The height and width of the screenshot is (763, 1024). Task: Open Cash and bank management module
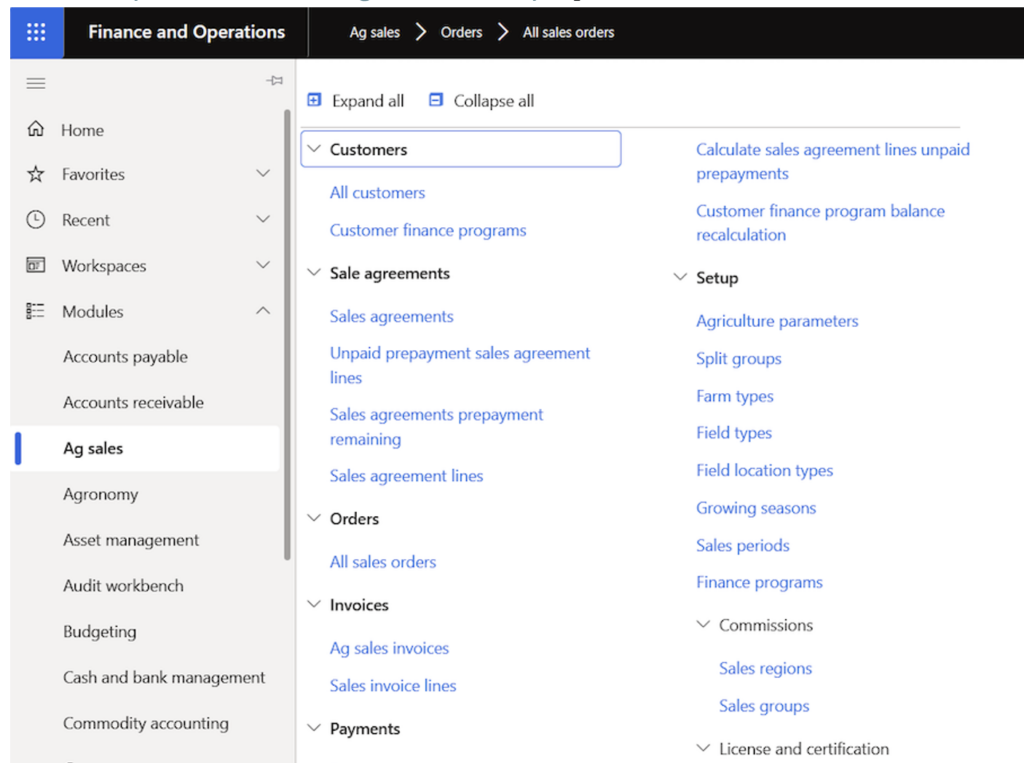164,677
